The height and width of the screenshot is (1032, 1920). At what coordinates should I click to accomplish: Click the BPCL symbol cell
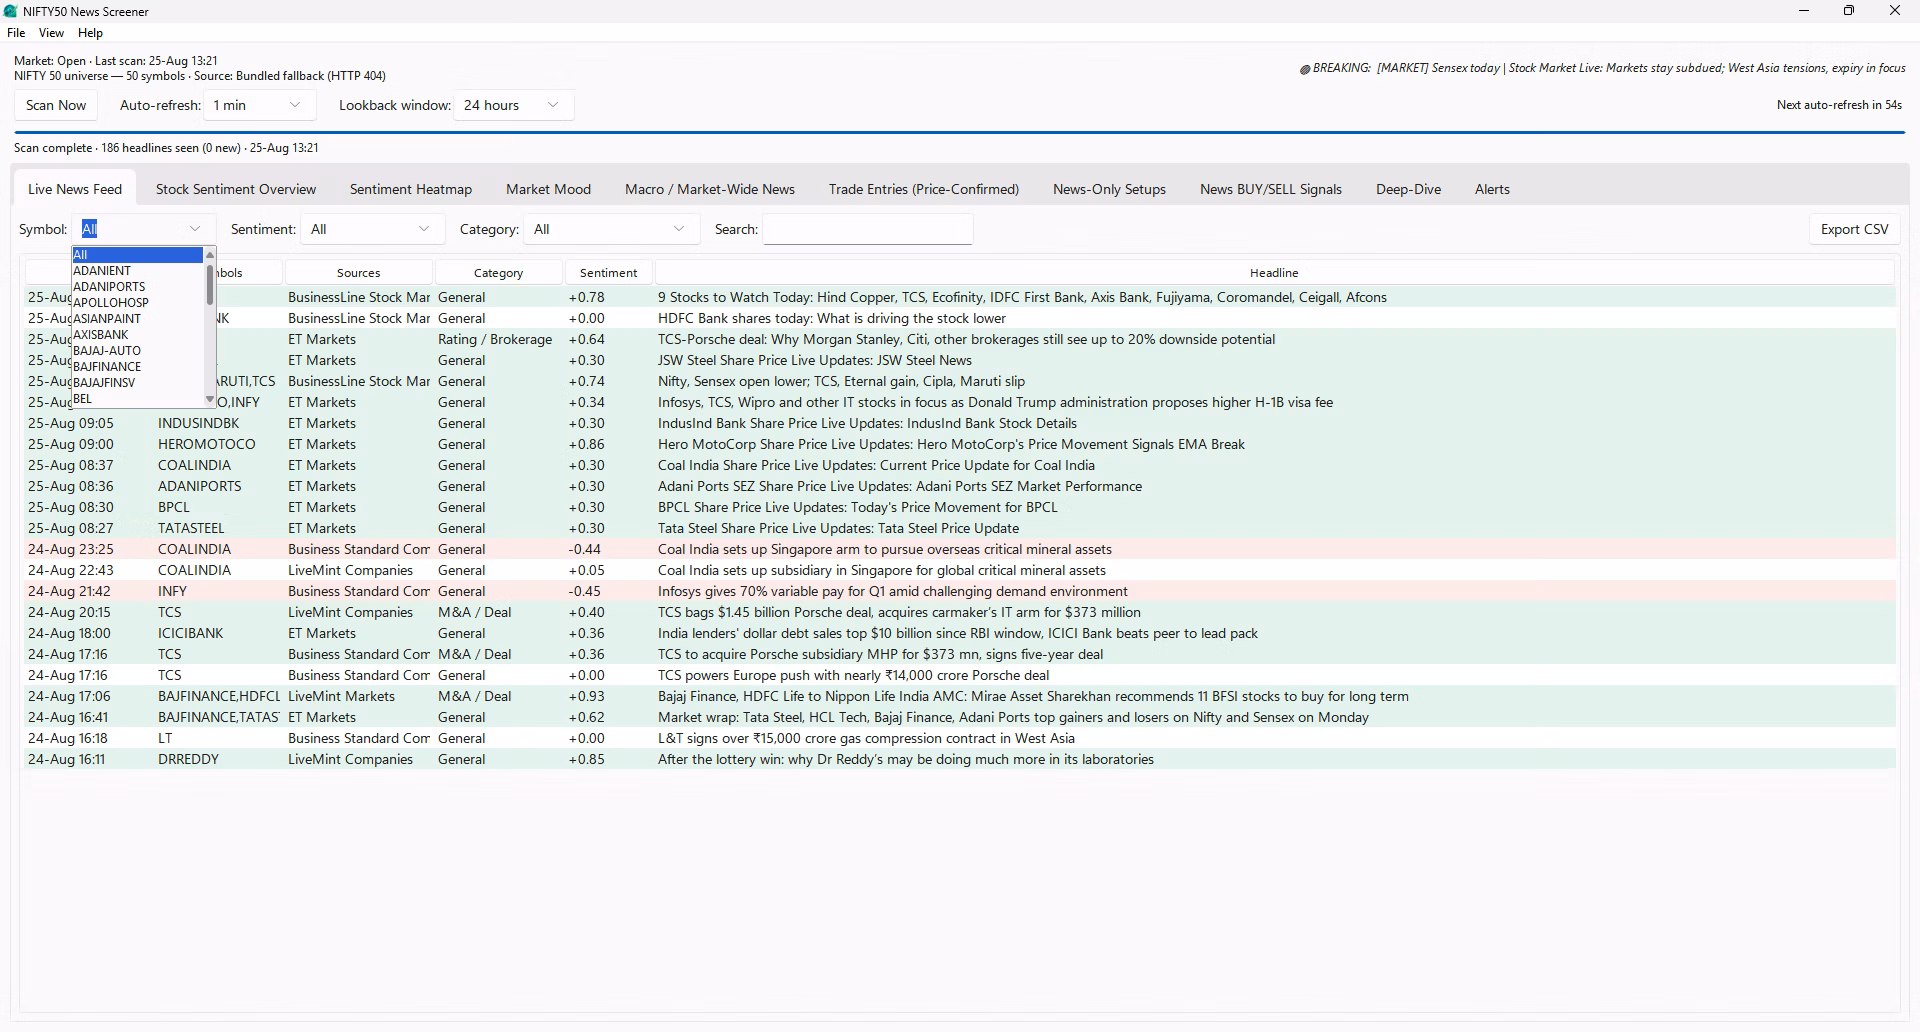pyautogui.click(x=173, y=507)
